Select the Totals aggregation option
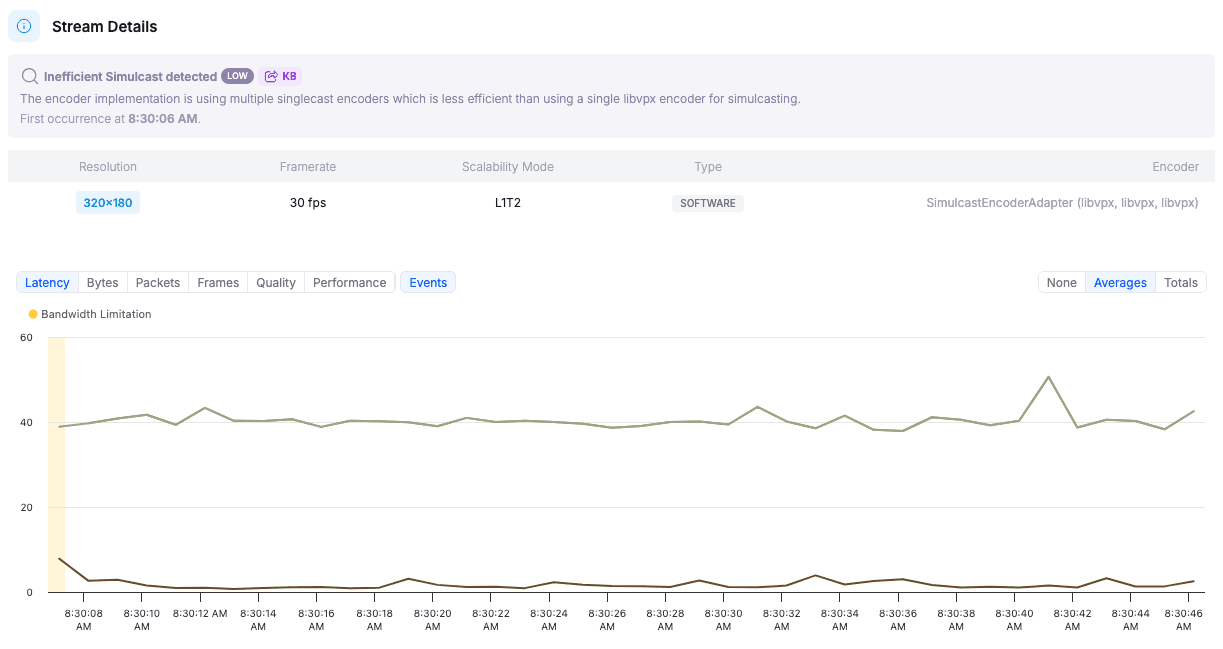The height and width of the screenshot is (649, 1223). click(x=1180, y=283)
